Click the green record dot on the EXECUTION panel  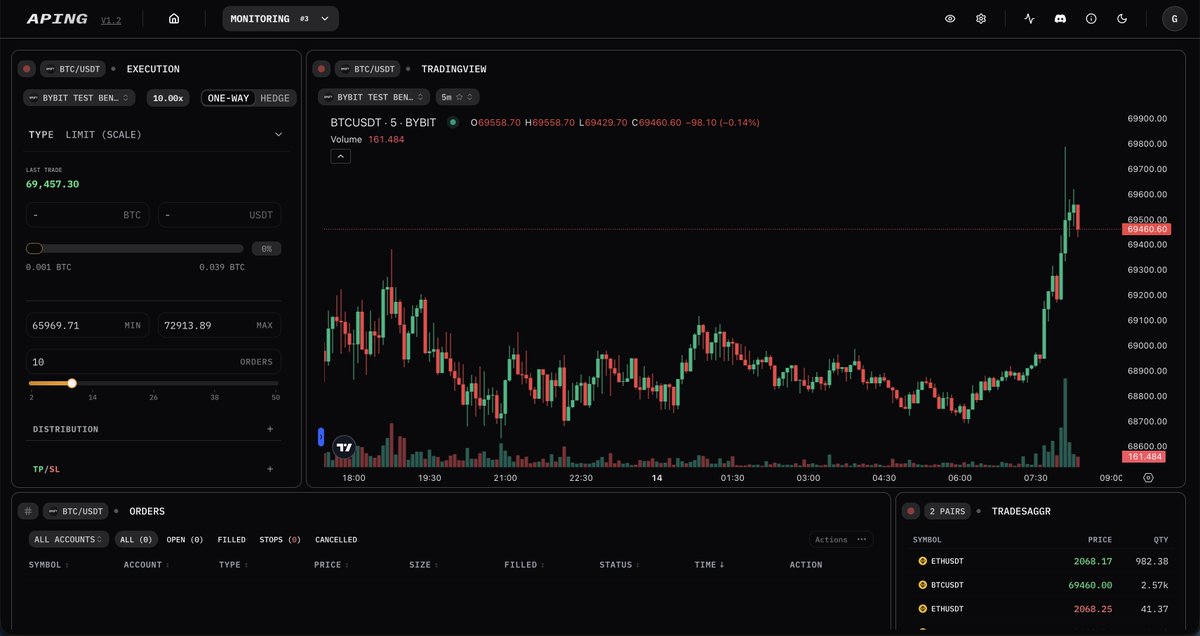26,68
